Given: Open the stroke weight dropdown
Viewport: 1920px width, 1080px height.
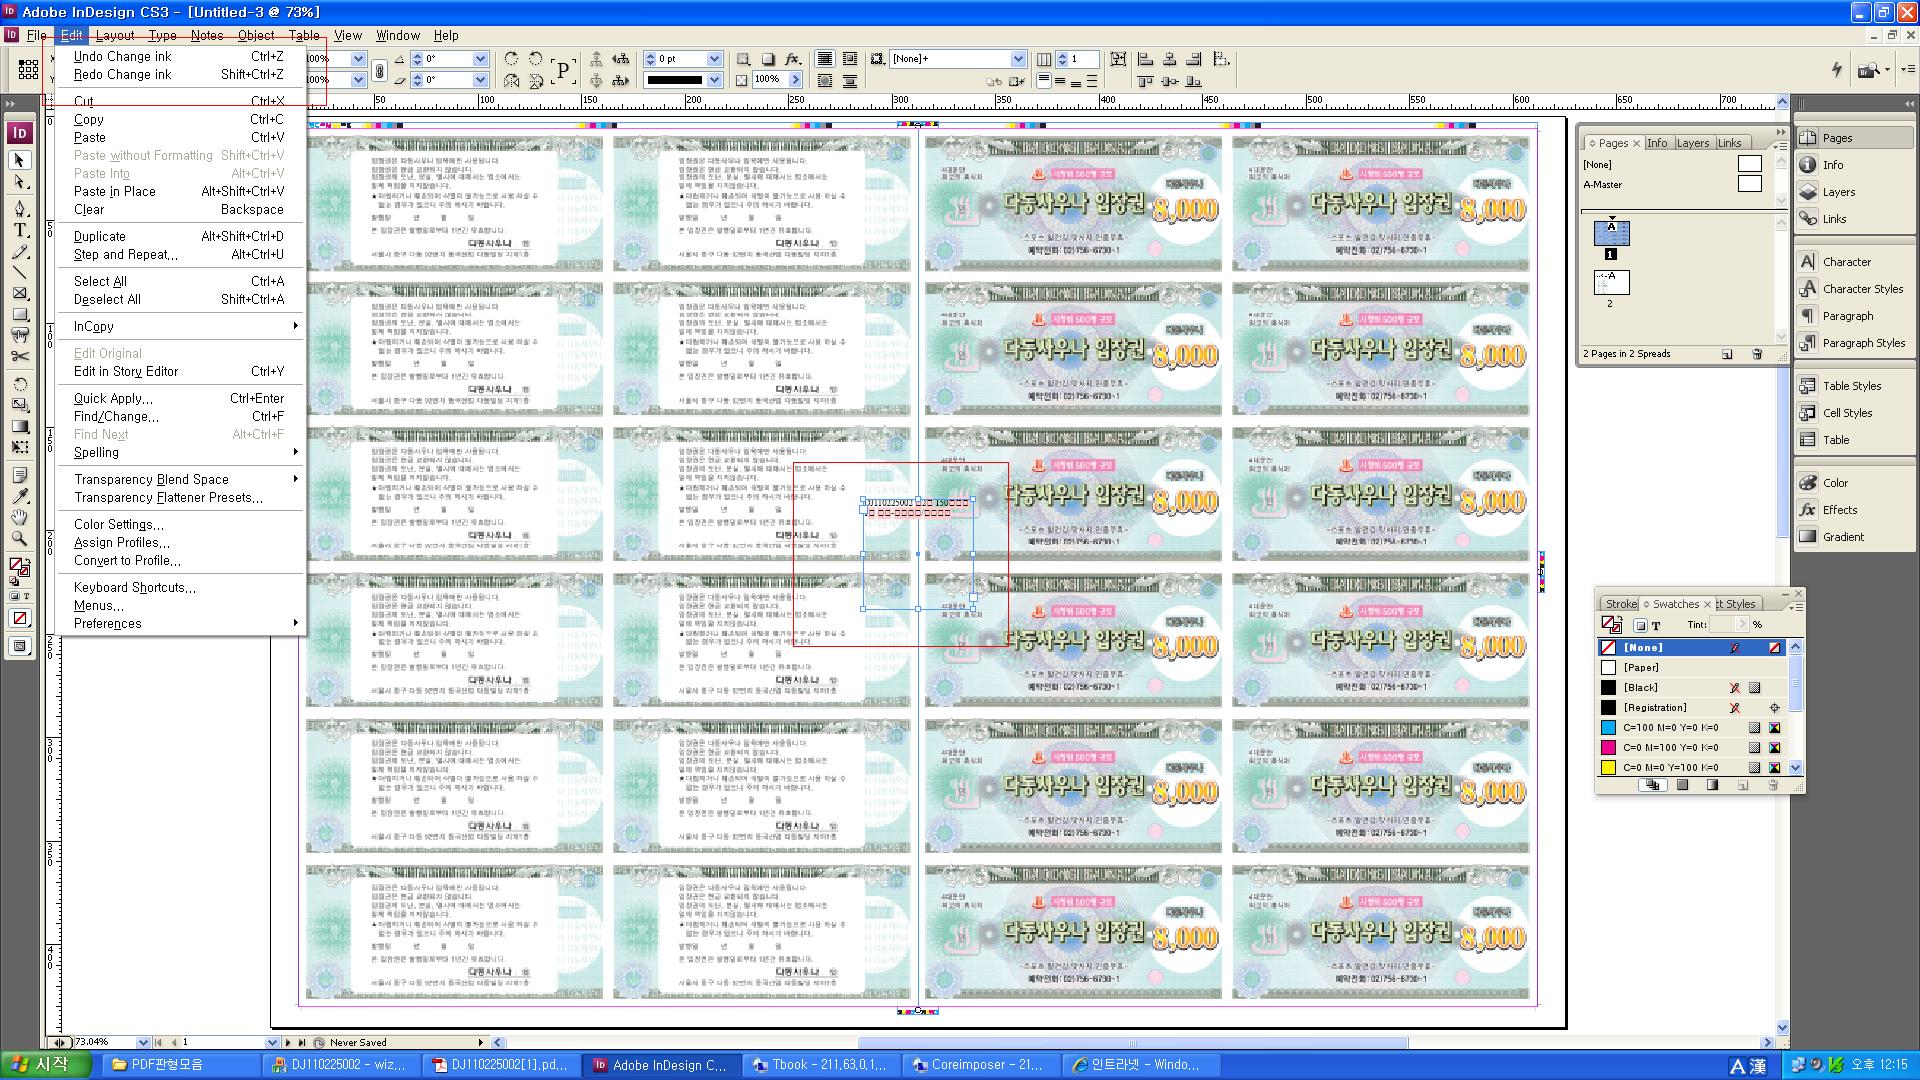Looking at the screenshot, I should coord(714,59).
